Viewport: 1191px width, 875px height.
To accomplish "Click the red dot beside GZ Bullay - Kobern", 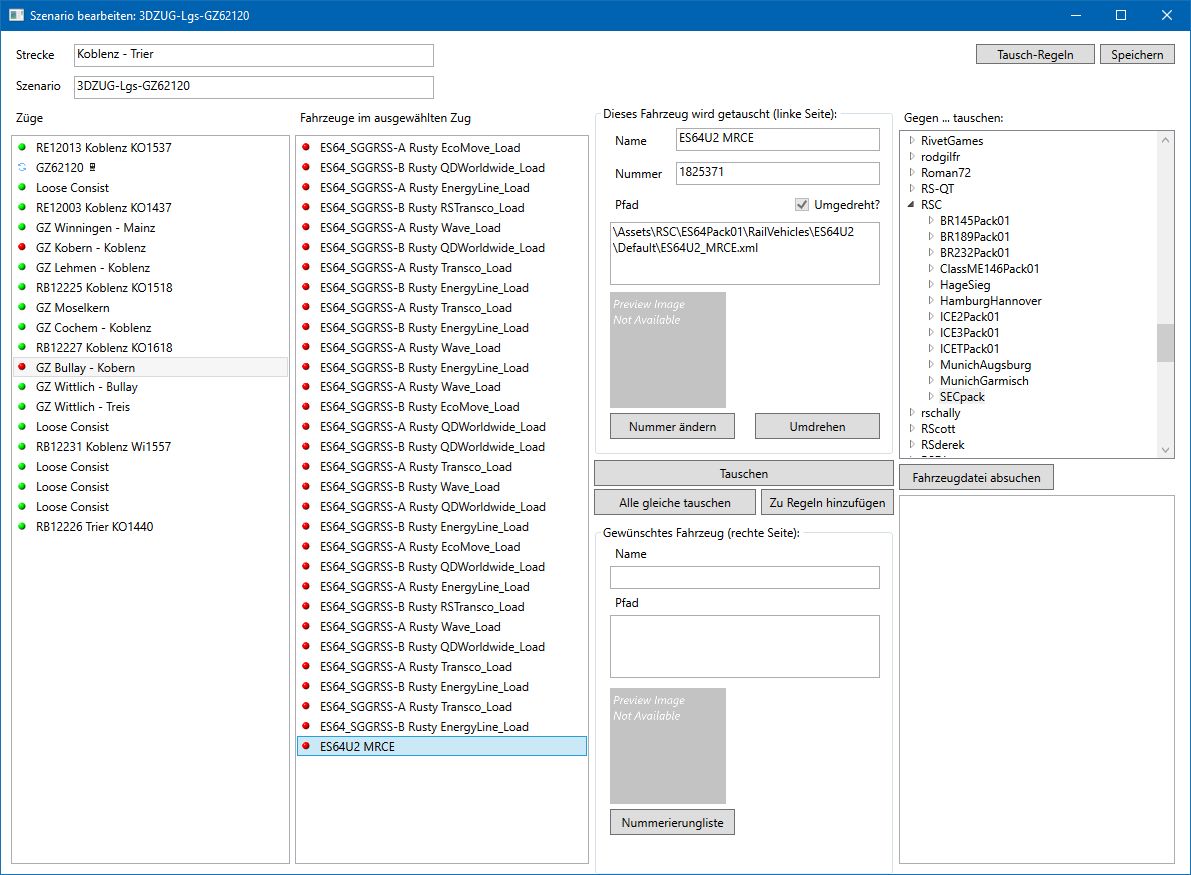I will point(22,368).
